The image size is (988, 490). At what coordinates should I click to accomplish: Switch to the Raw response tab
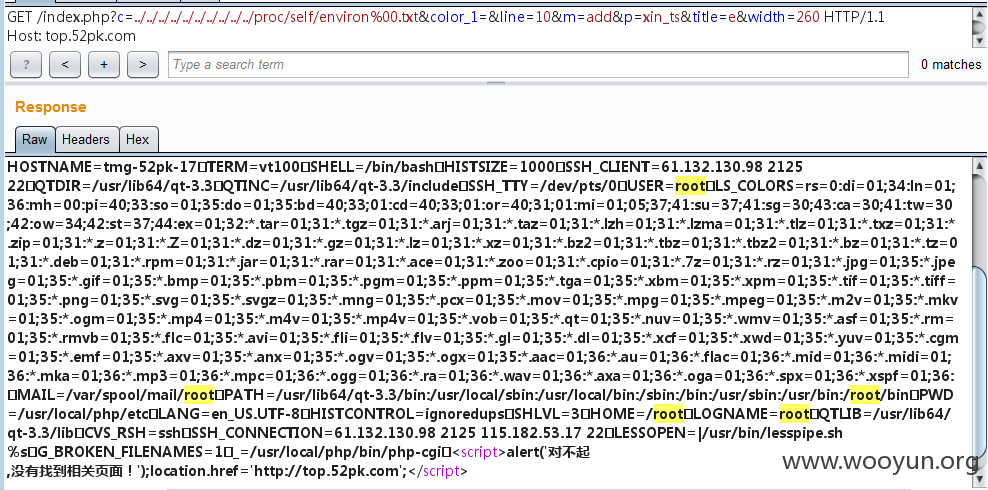[35, 139]
